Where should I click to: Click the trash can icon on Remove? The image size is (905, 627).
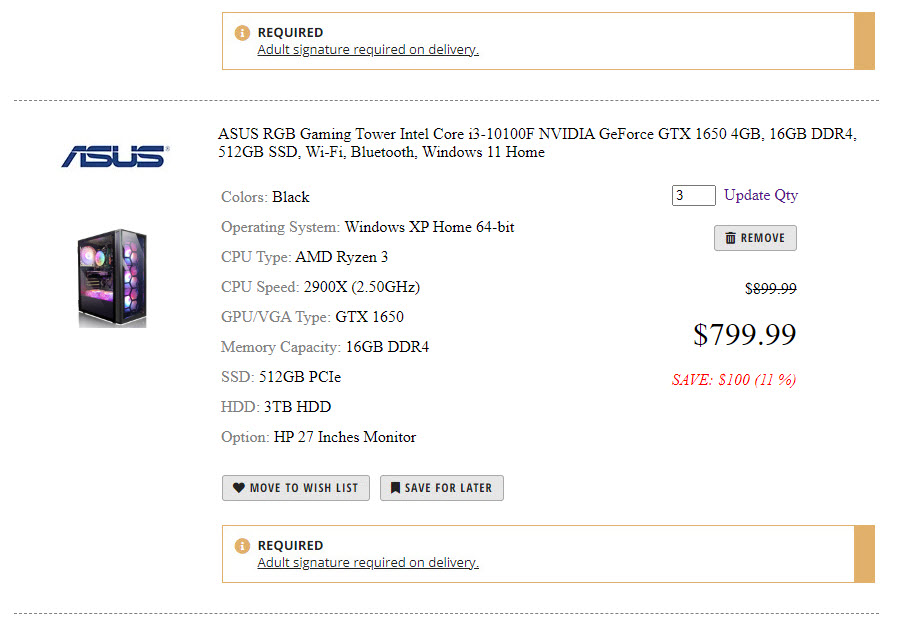click(730, 238)
